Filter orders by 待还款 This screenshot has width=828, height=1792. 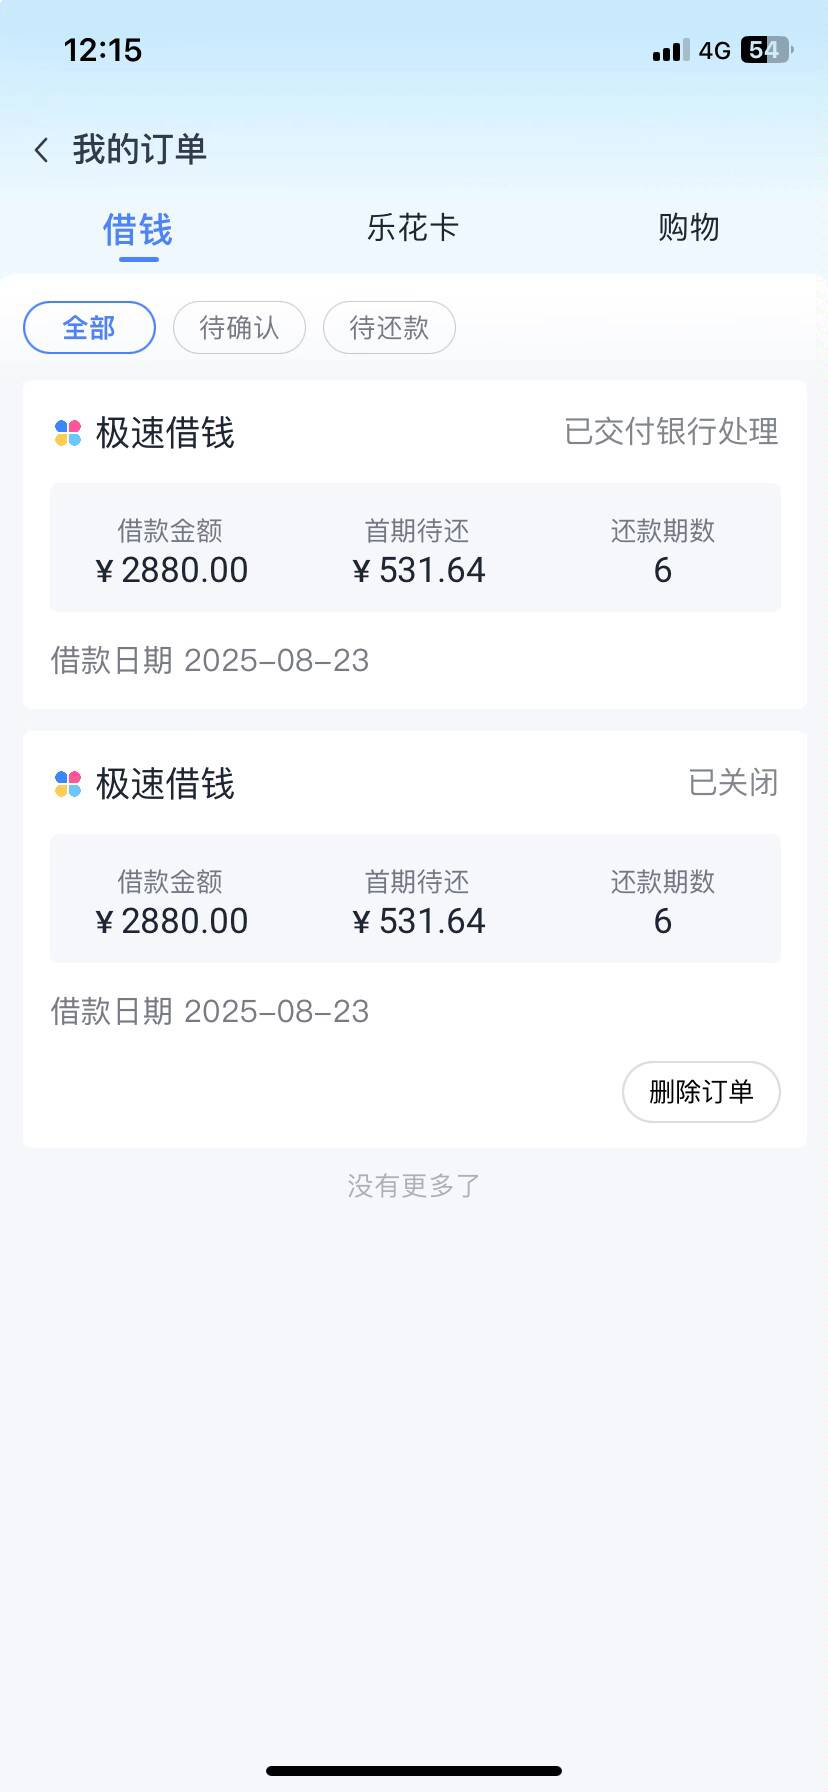pyautogui.click(x=389, y=327)
